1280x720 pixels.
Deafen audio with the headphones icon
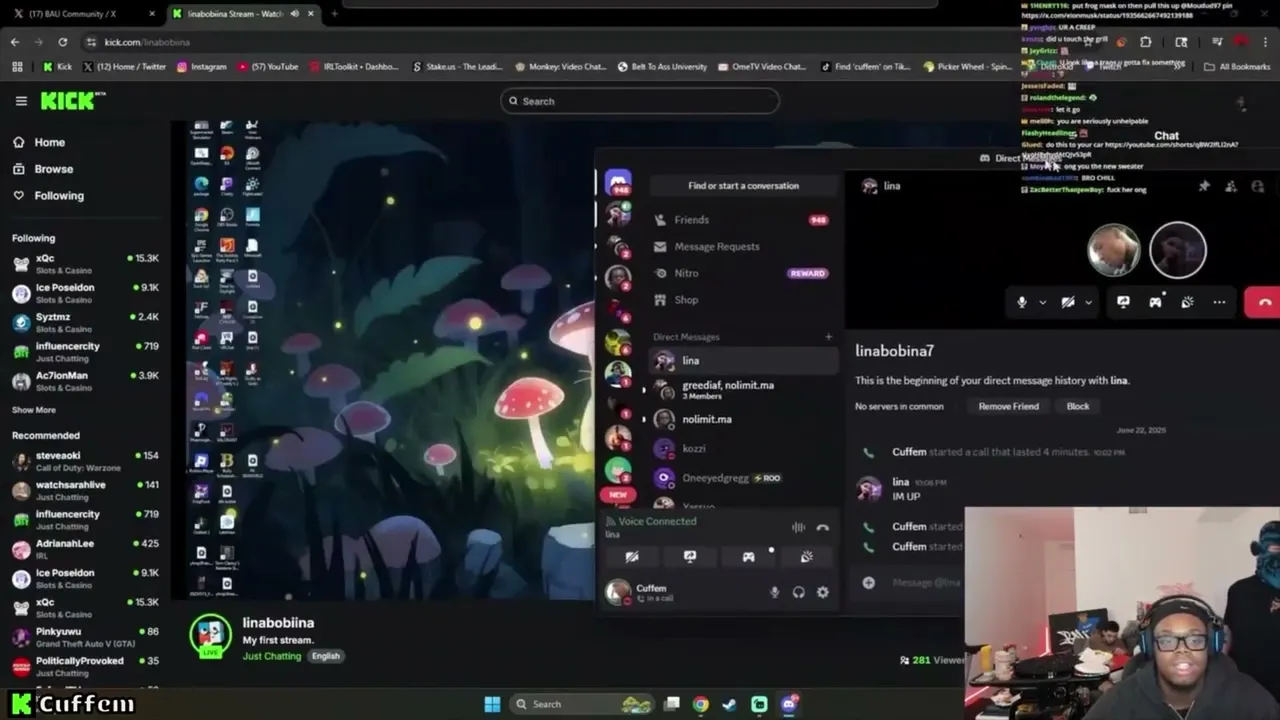pyautogui.click(x=799, y=592)
